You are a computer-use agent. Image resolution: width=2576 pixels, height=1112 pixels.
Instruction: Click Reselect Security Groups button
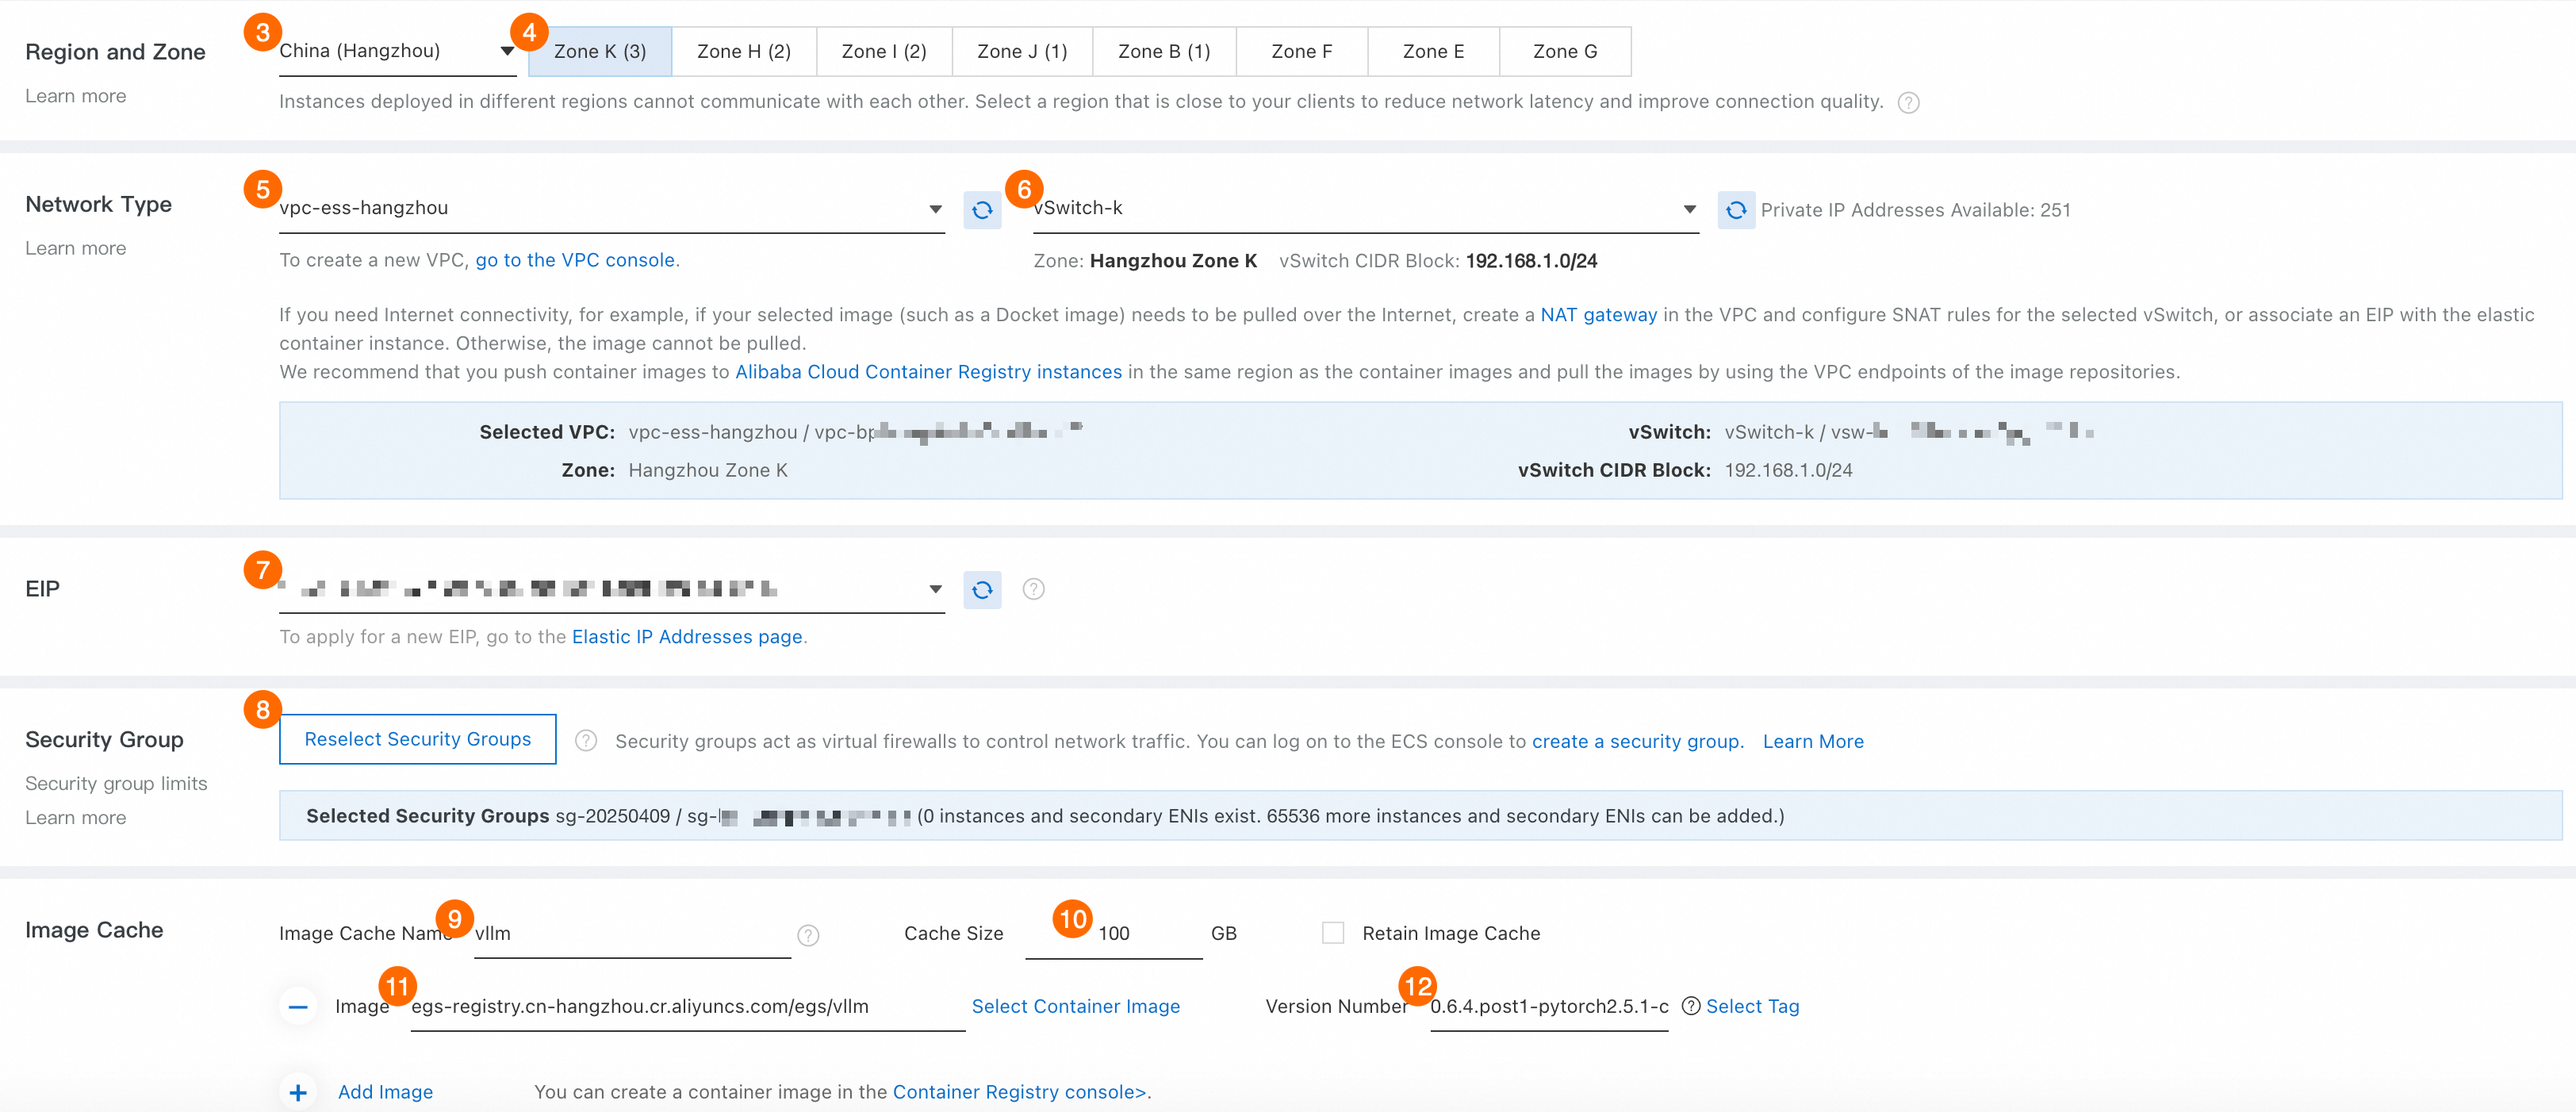coord(417,739)
